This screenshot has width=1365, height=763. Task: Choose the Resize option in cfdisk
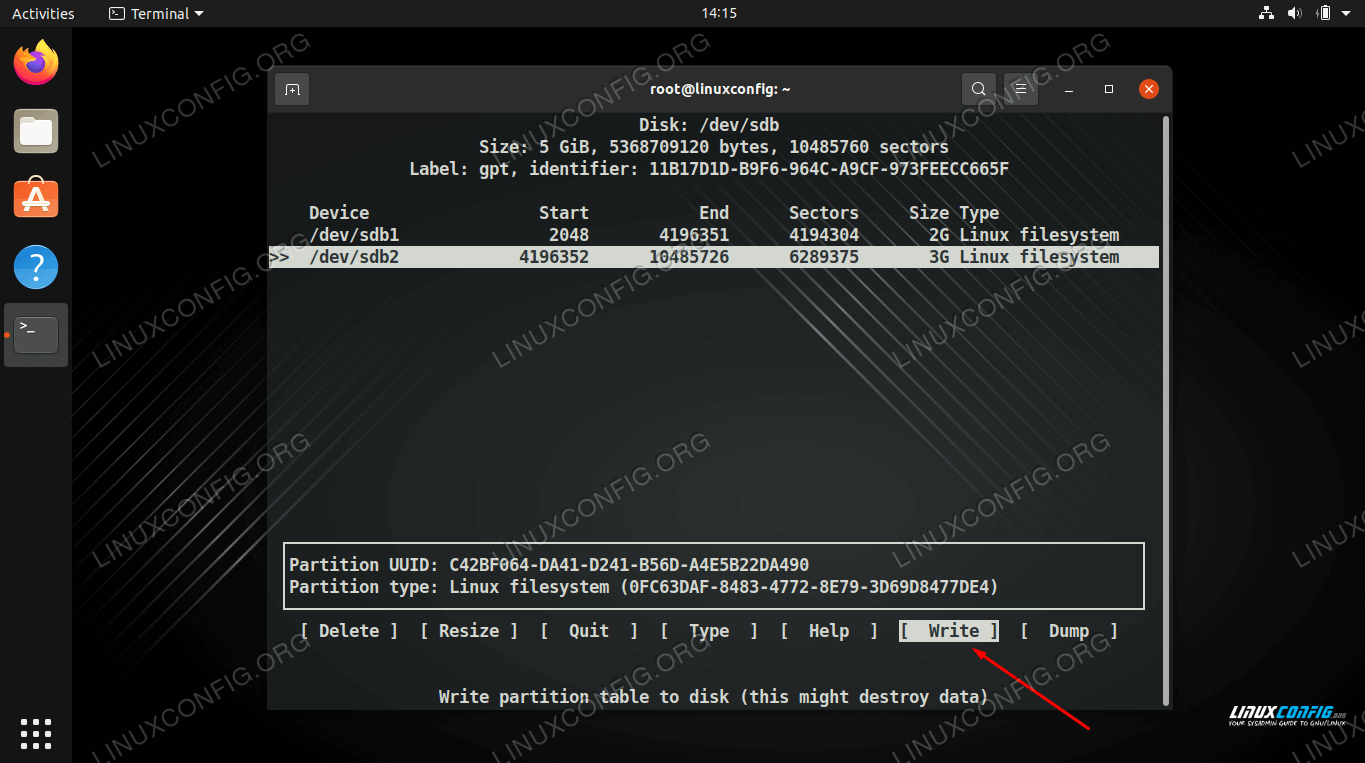pyautogui.click(x=469, y=631)
